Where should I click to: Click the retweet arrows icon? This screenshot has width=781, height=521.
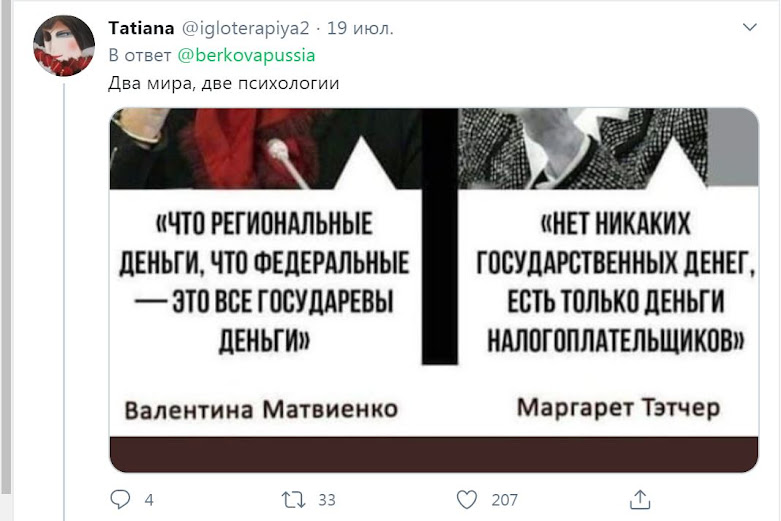(293, 500)
